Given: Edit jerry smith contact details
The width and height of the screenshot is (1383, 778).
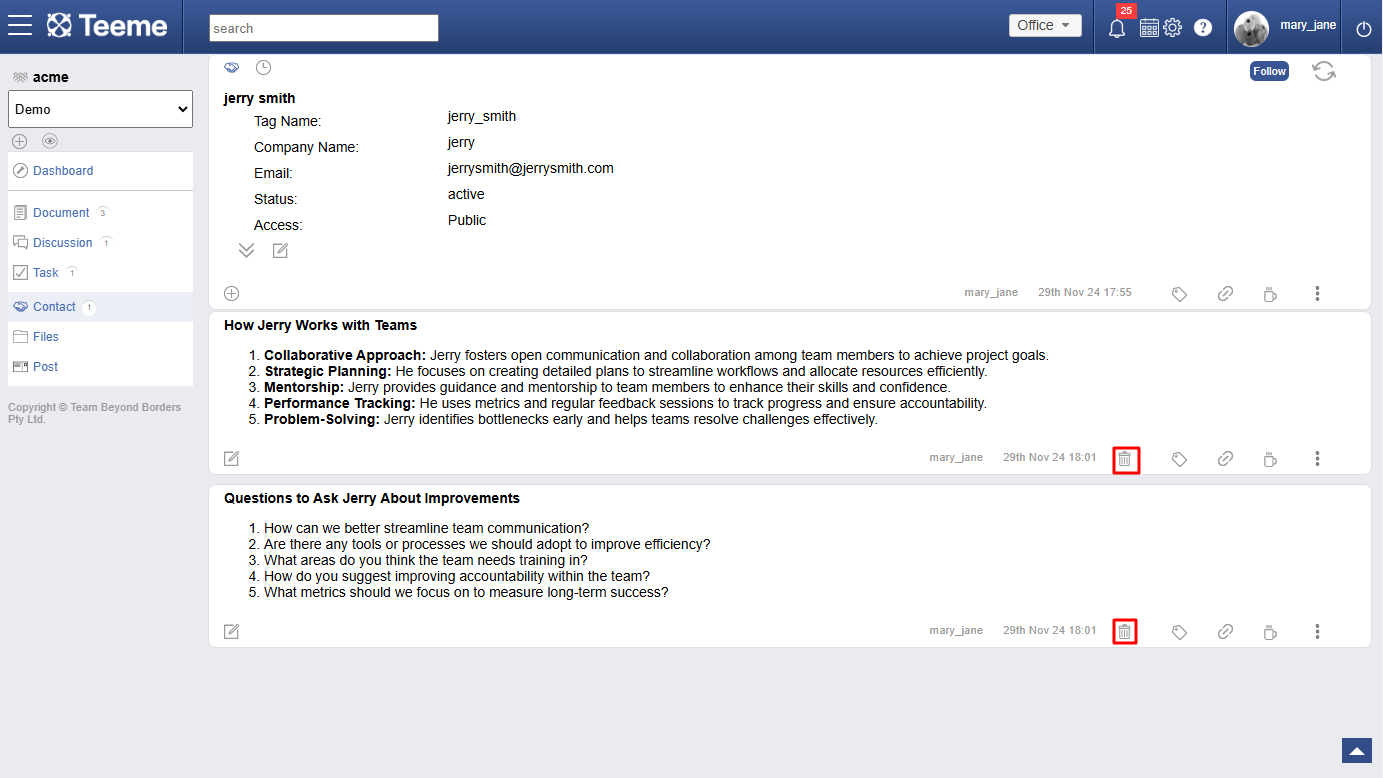Looking at the screenshot, I should pyautogui.click(x=280, y=250).
